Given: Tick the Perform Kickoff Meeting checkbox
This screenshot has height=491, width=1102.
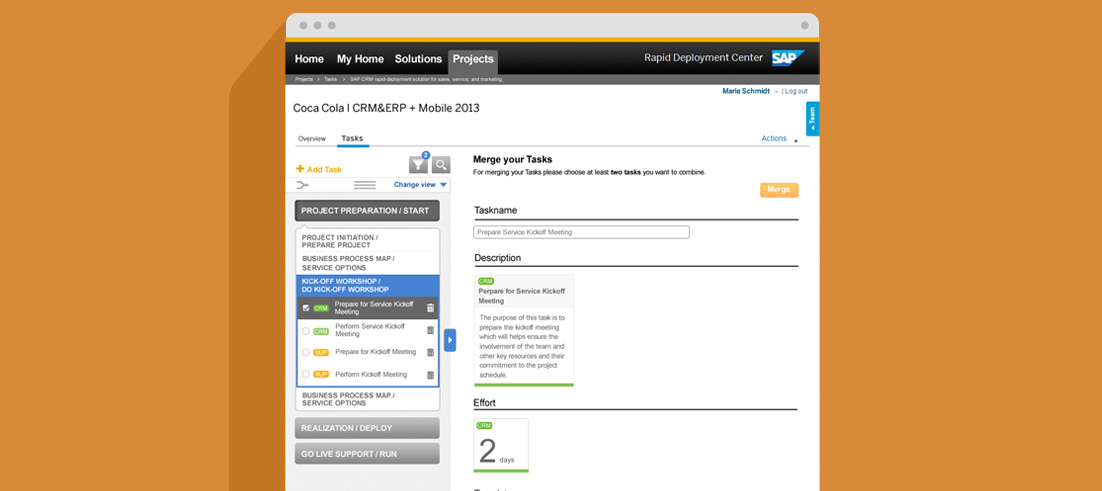Looking at the screenshot, I should coord(306,374).
